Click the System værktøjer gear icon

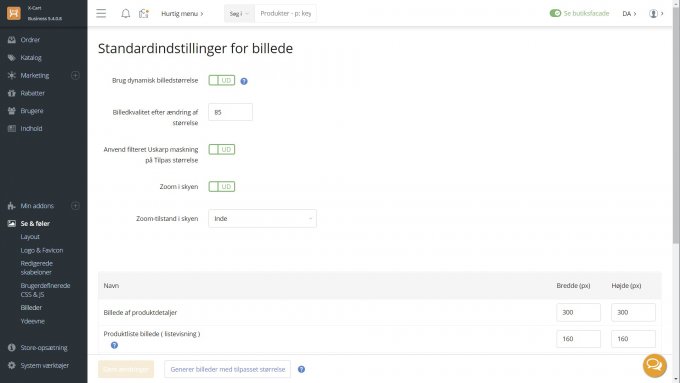[12, 366]
